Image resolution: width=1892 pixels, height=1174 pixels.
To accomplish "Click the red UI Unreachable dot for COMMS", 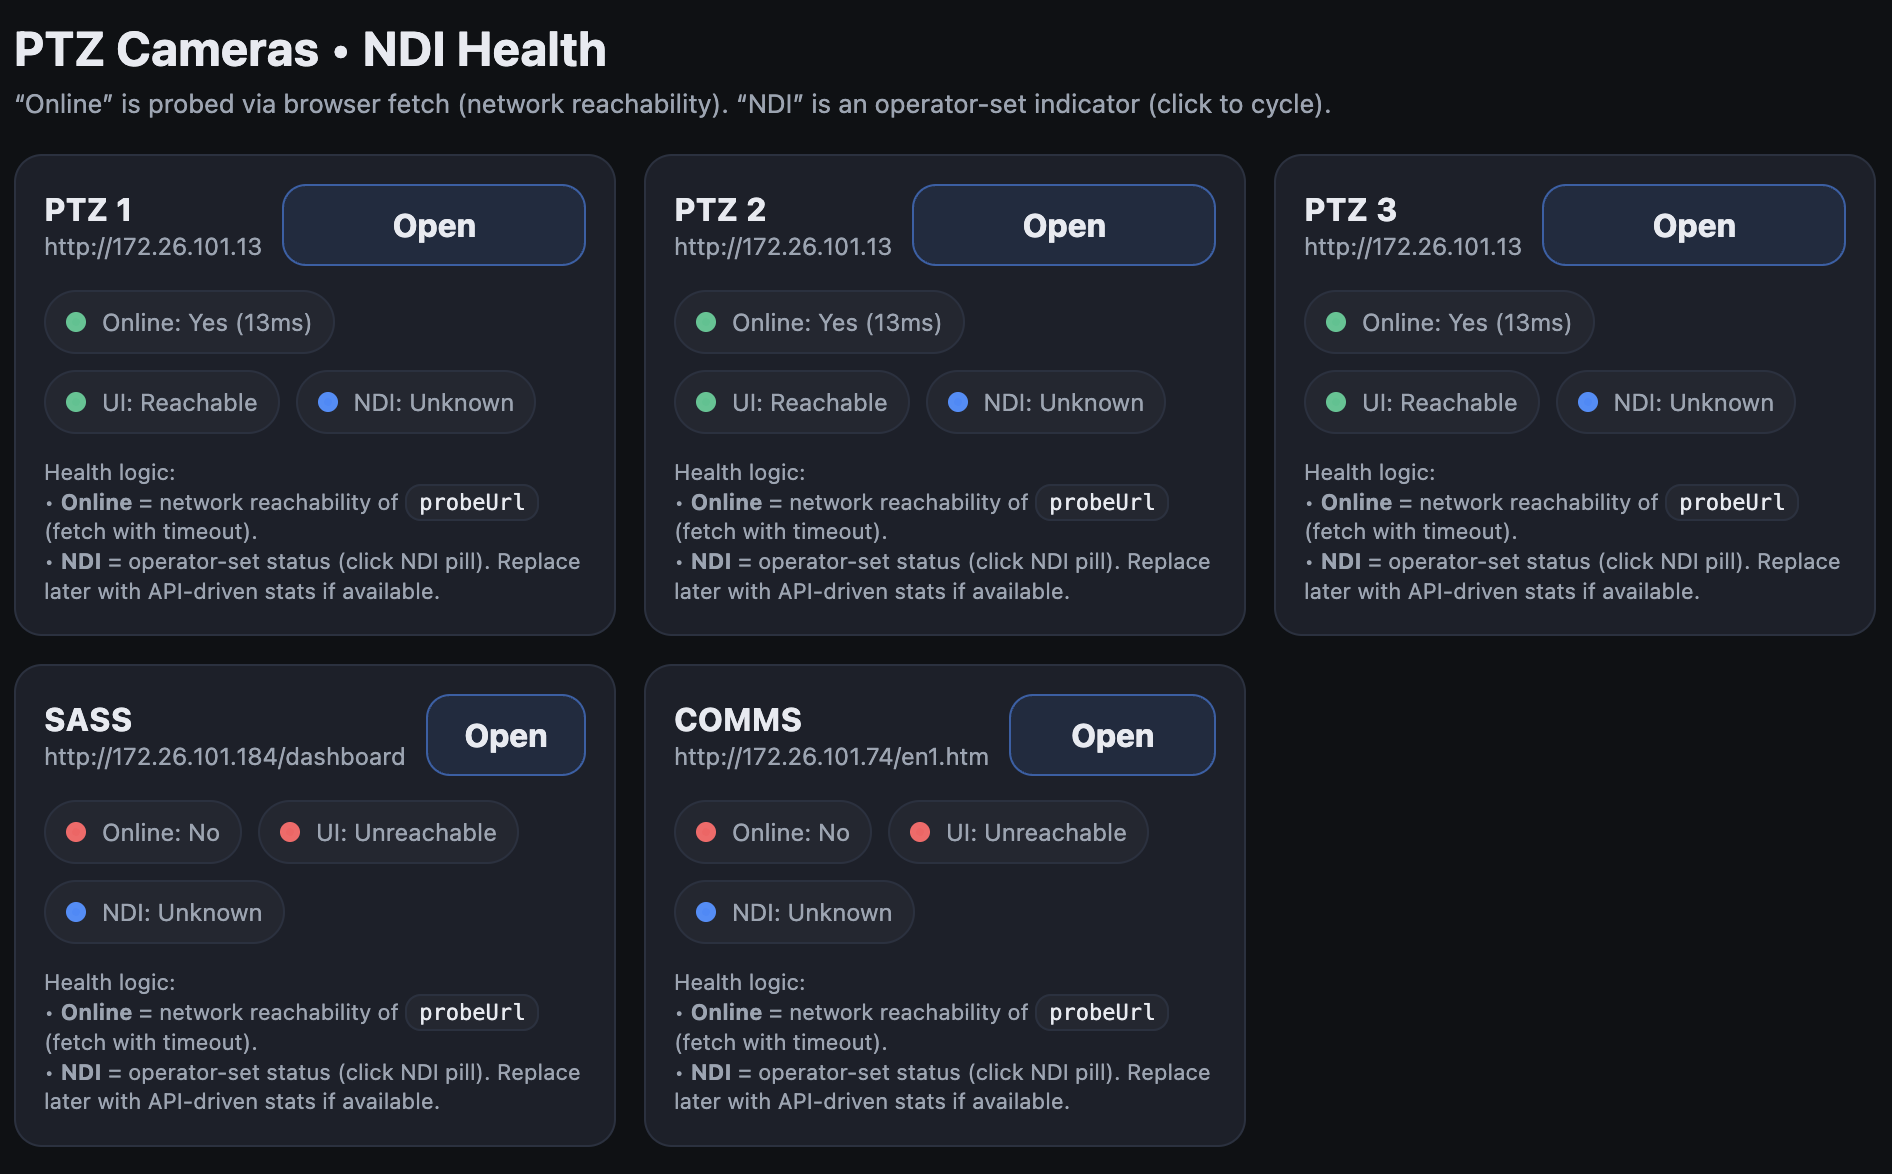I will coord(922,832).
